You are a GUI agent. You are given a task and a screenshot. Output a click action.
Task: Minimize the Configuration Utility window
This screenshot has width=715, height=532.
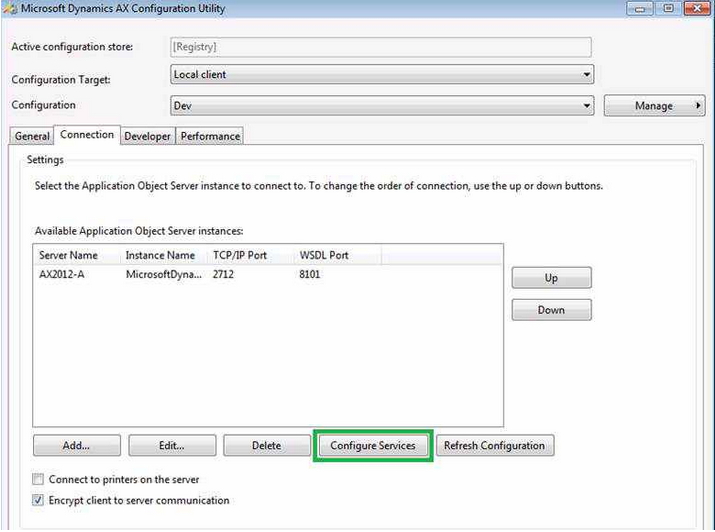pos(640,9)
